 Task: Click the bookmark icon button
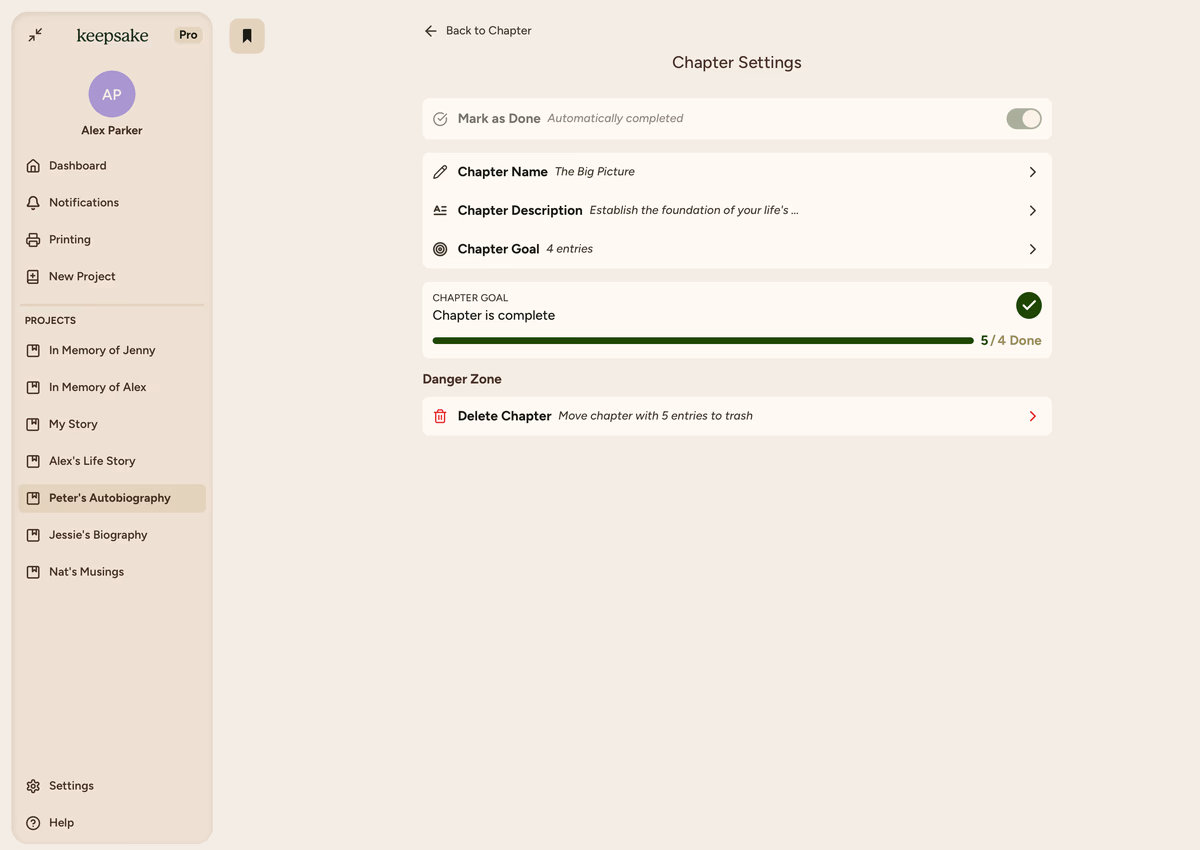tap(247, 36)
